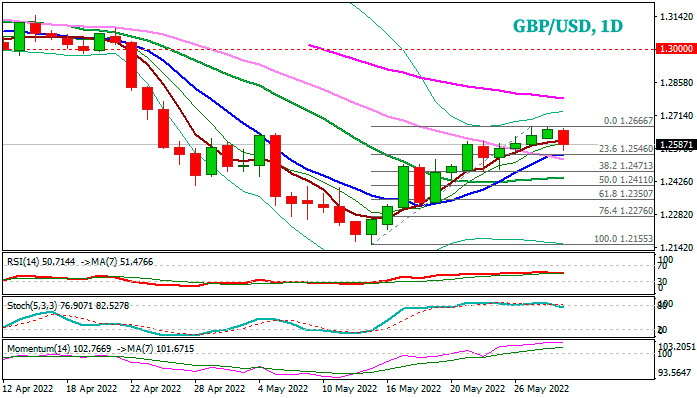This screenshot has width=697, height=398.
Task: Click the Stoch(5,3,3) 76.9071 82.5278 label
Action: 68,306
